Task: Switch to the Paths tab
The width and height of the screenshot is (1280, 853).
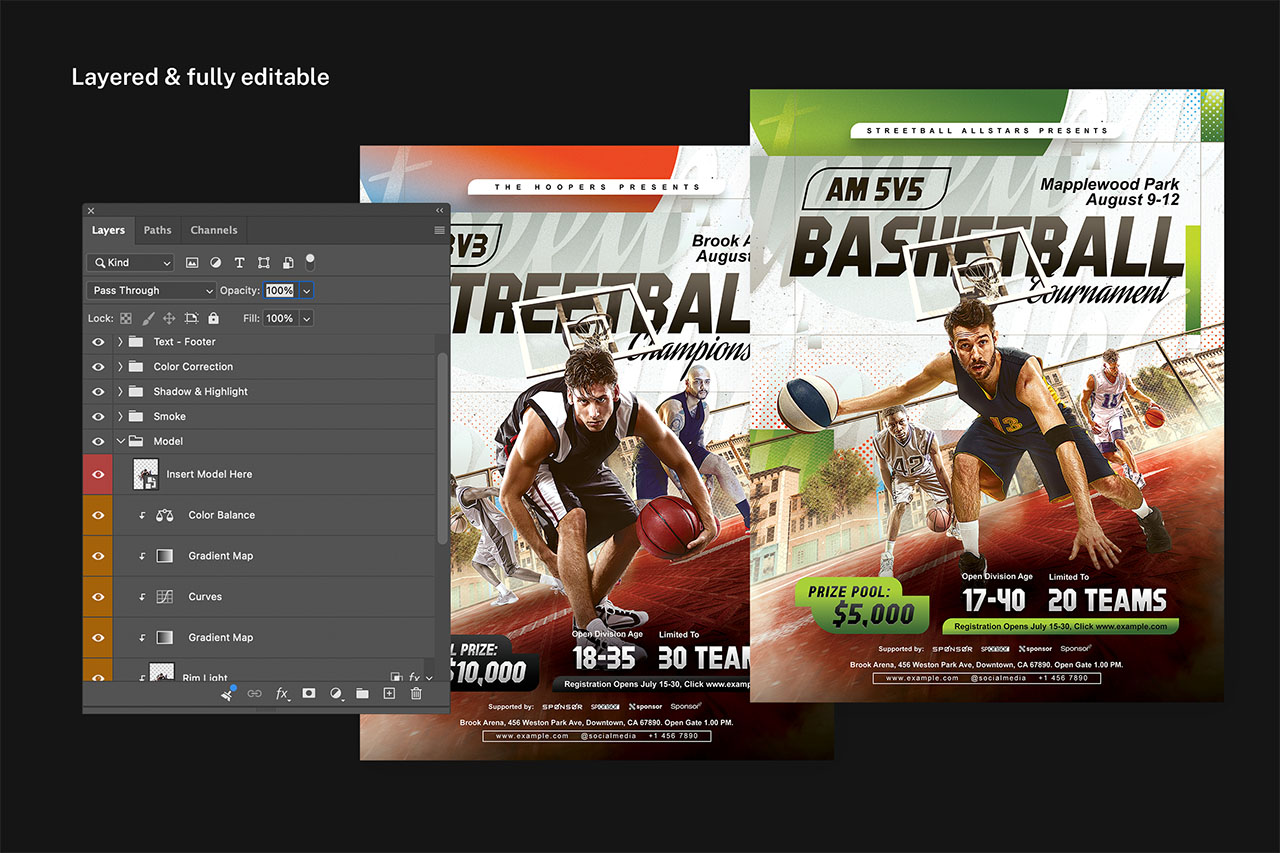Action: click(157, 230)
